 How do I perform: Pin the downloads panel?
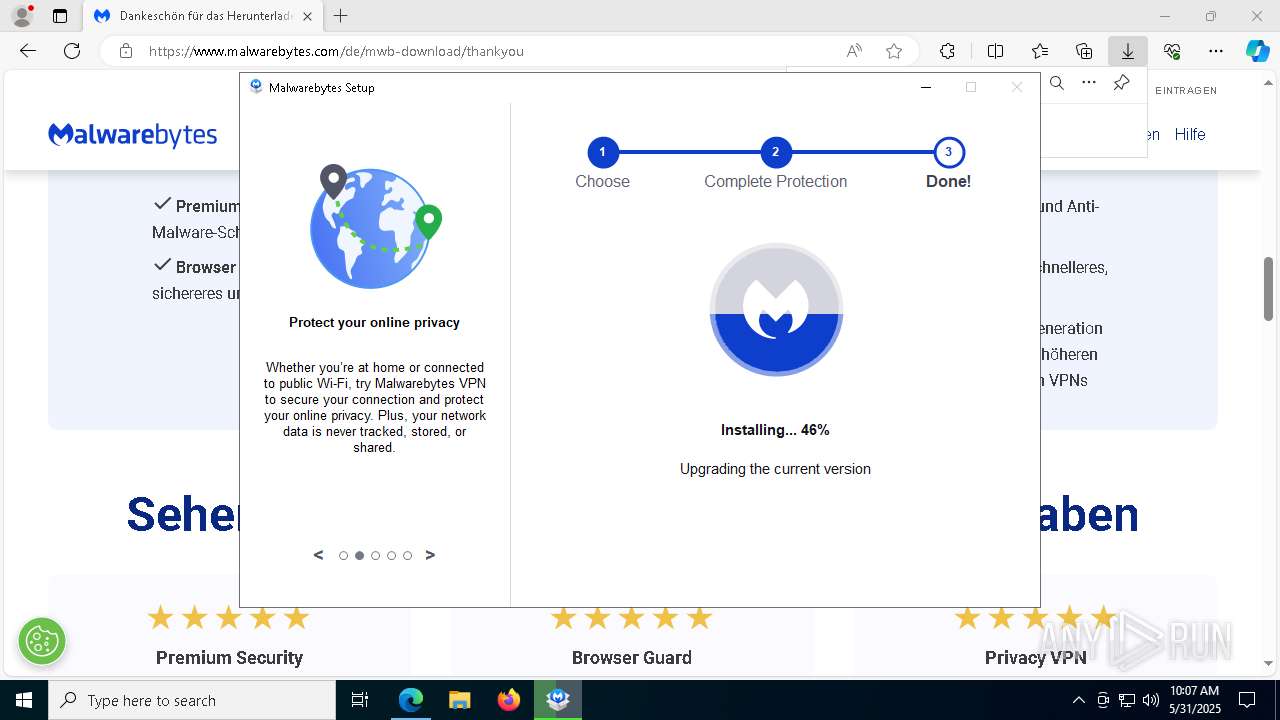(1121, 83)
